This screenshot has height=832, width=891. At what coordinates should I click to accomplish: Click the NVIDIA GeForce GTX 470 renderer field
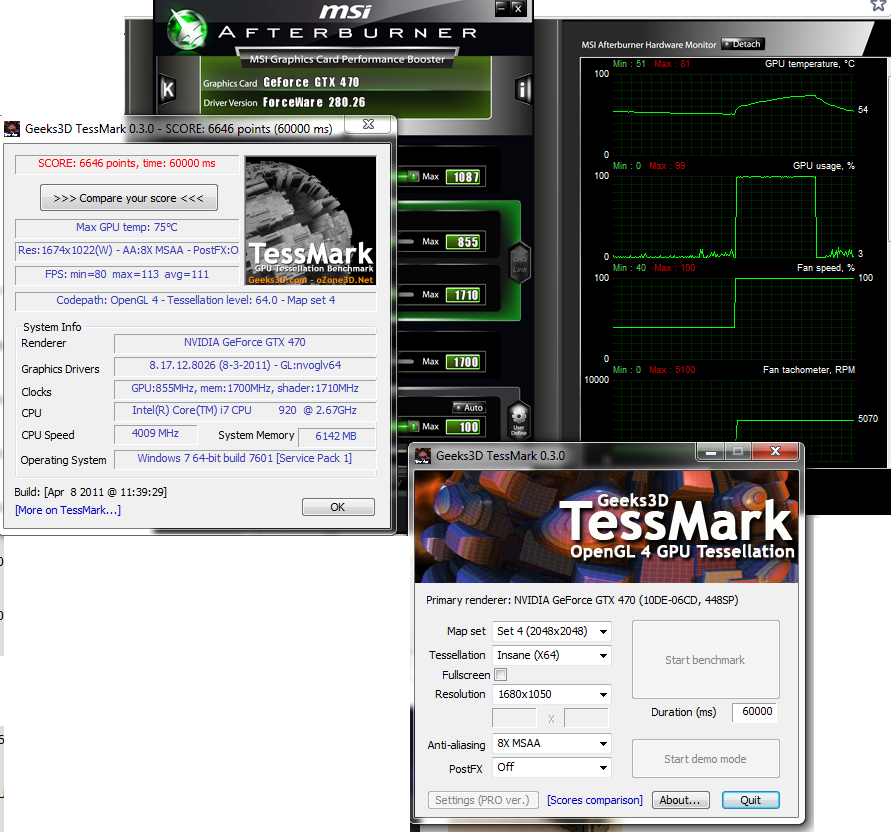pyautogui.click(x=244, y=343)
